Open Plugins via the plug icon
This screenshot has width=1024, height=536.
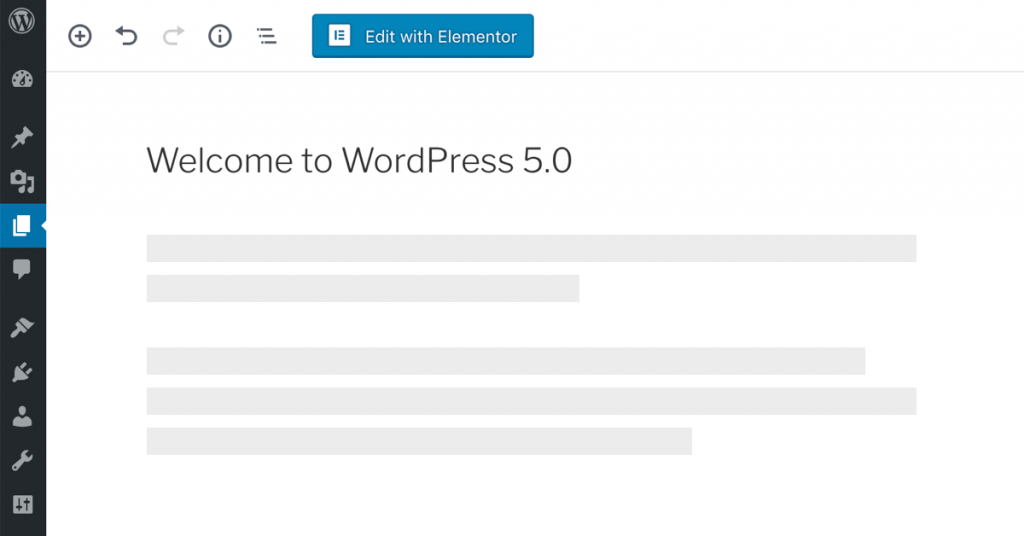coord(22,372)
